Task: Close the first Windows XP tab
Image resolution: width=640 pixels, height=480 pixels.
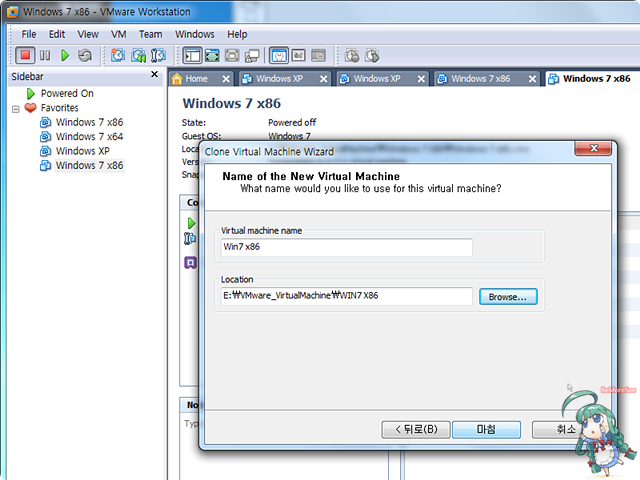Action: point(323,79)
